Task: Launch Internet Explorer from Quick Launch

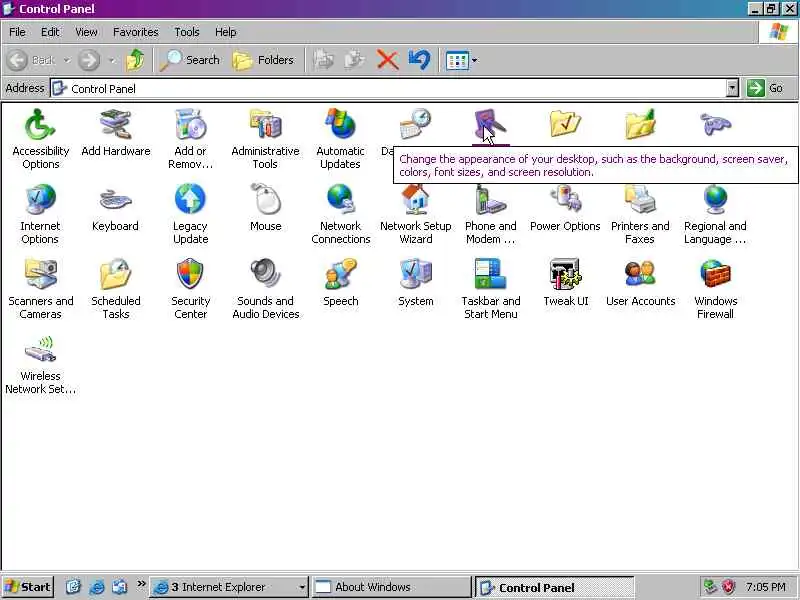Action: tap(96, 587)
